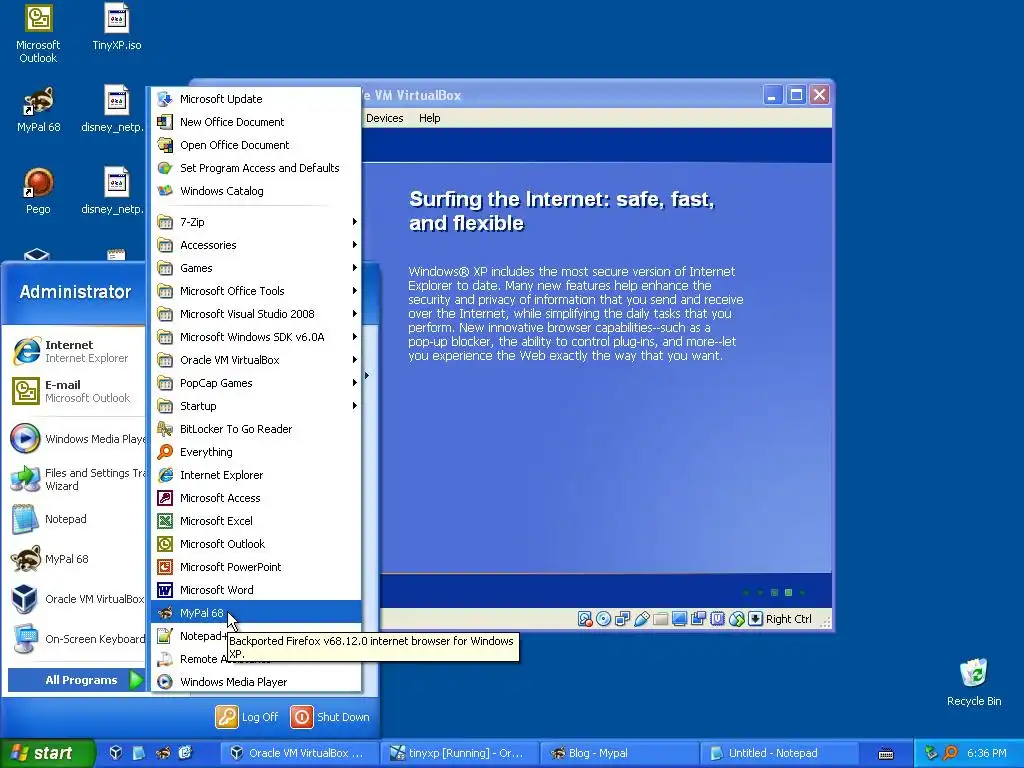Click the CPU virtualization chip icon in VM status bar
1024x768 pixels.
[x=717, y=618]
